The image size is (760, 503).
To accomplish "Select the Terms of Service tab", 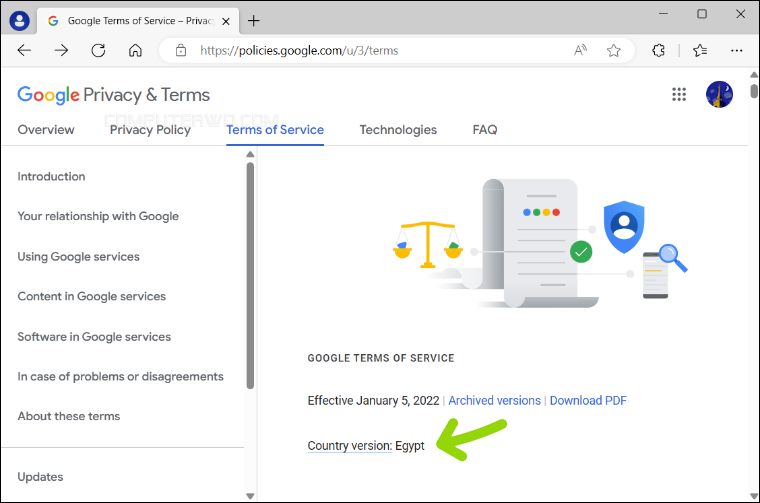I will pos(275,130).
